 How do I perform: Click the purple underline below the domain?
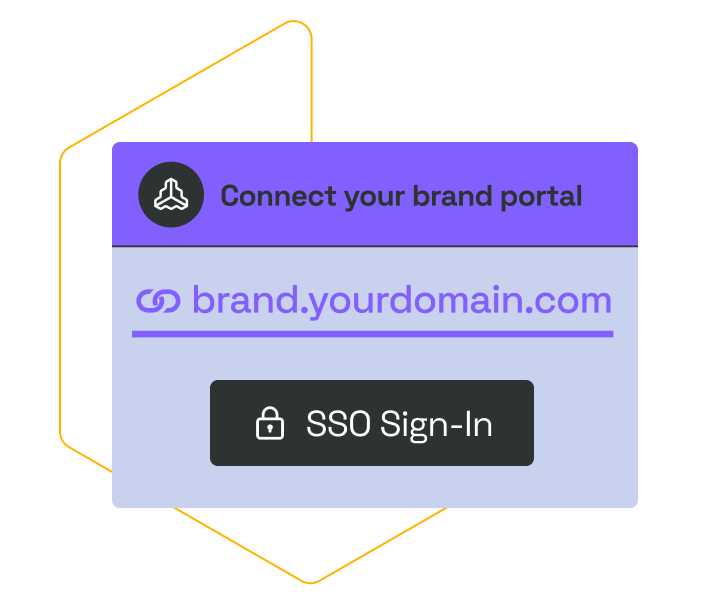pyautogui.click(x=372, y=334)
